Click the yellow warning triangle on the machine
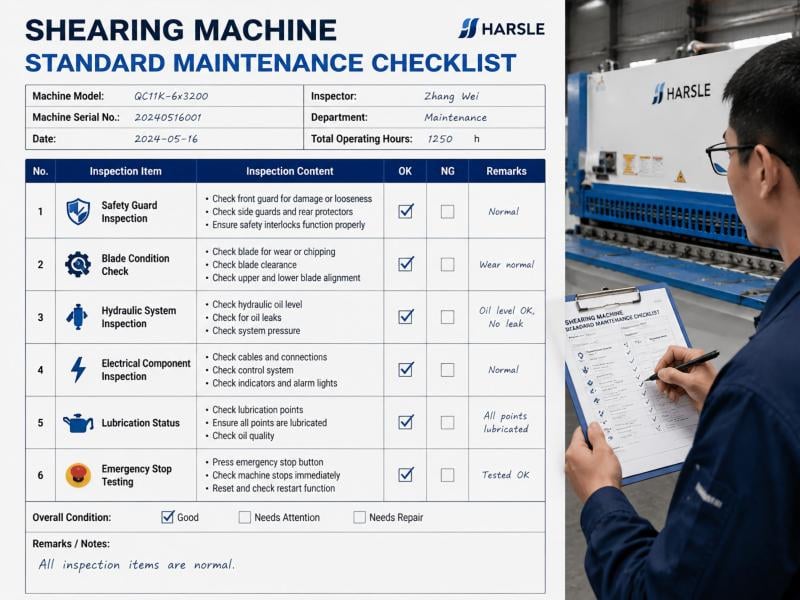Viewport: 800px width, 600px height. 681,177
